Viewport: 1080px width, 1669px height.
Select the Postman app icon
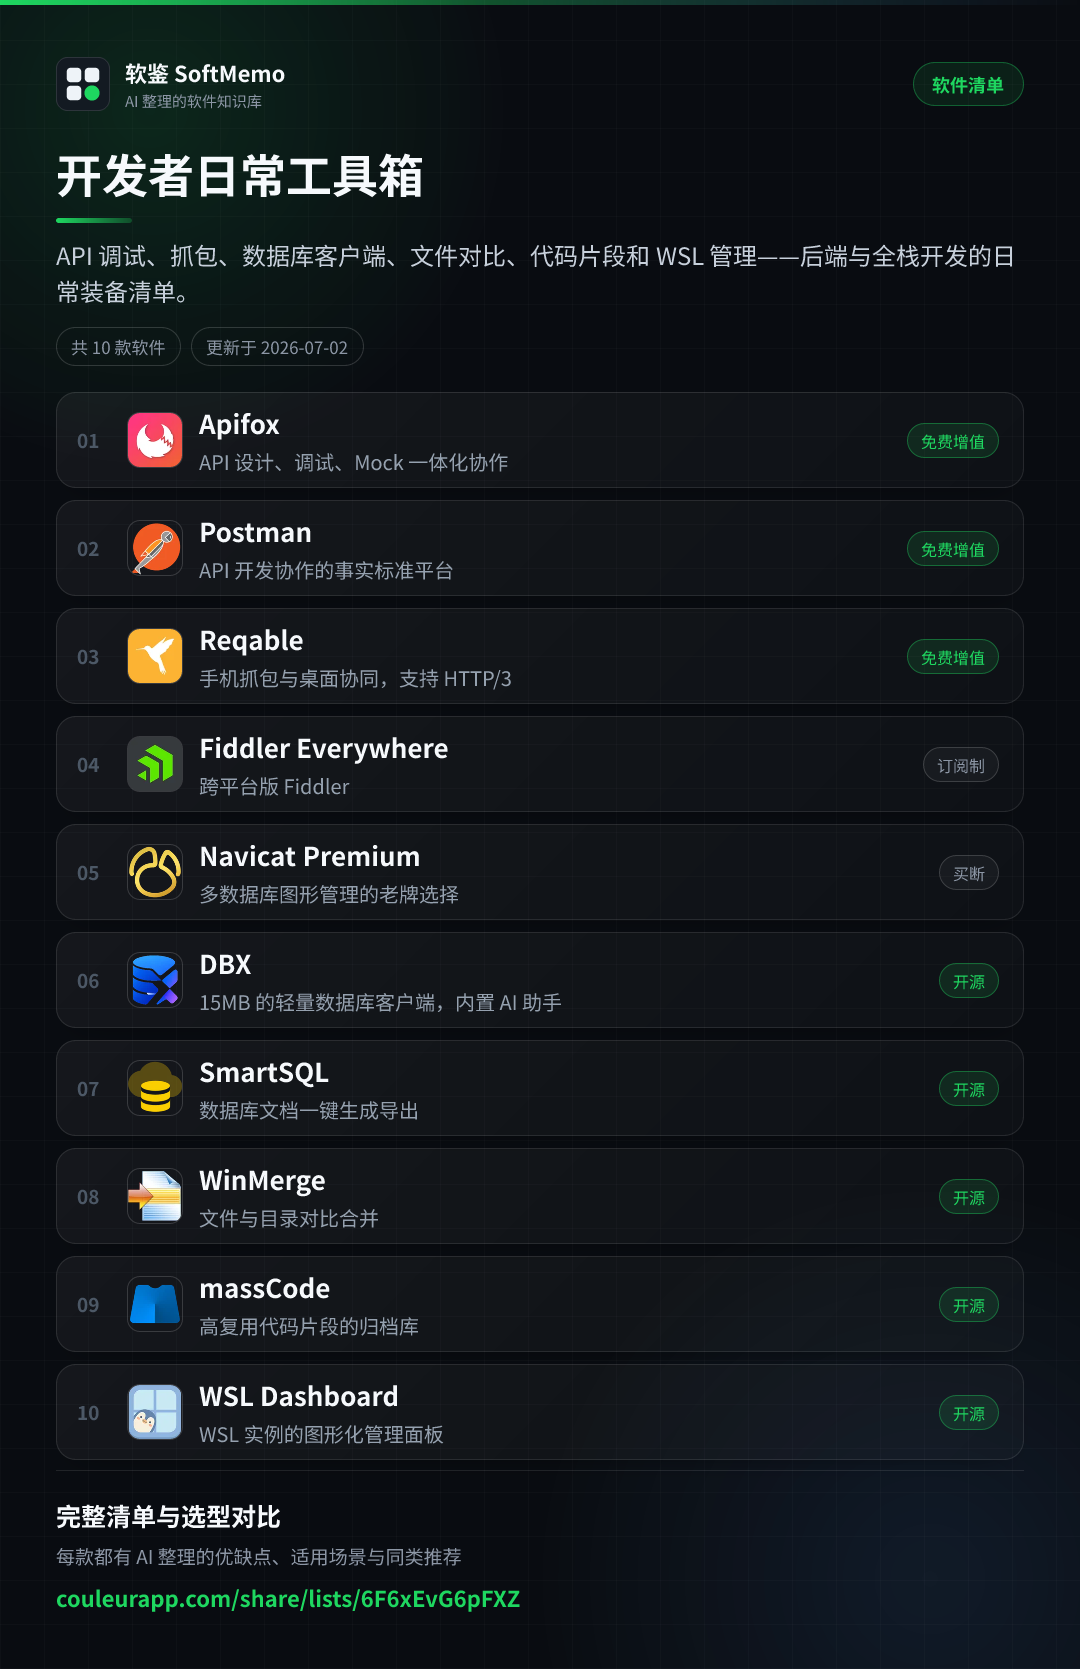click(155, 548)
